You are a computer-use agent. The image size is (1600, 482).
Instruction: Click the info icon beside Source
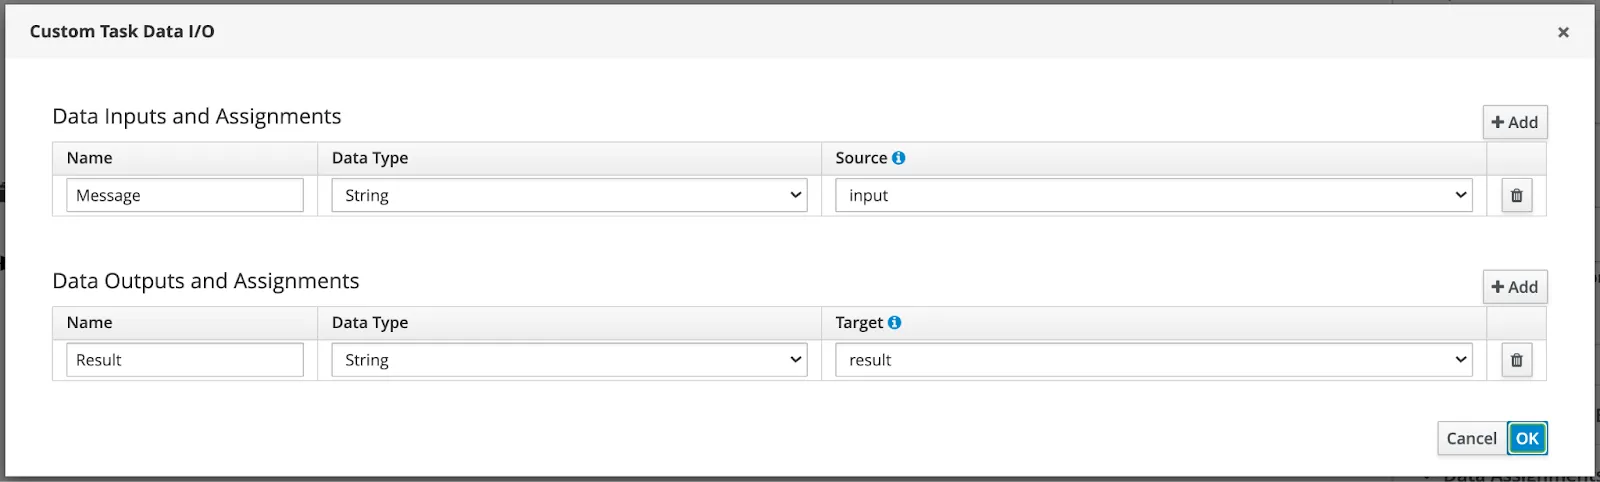point(898,158)
